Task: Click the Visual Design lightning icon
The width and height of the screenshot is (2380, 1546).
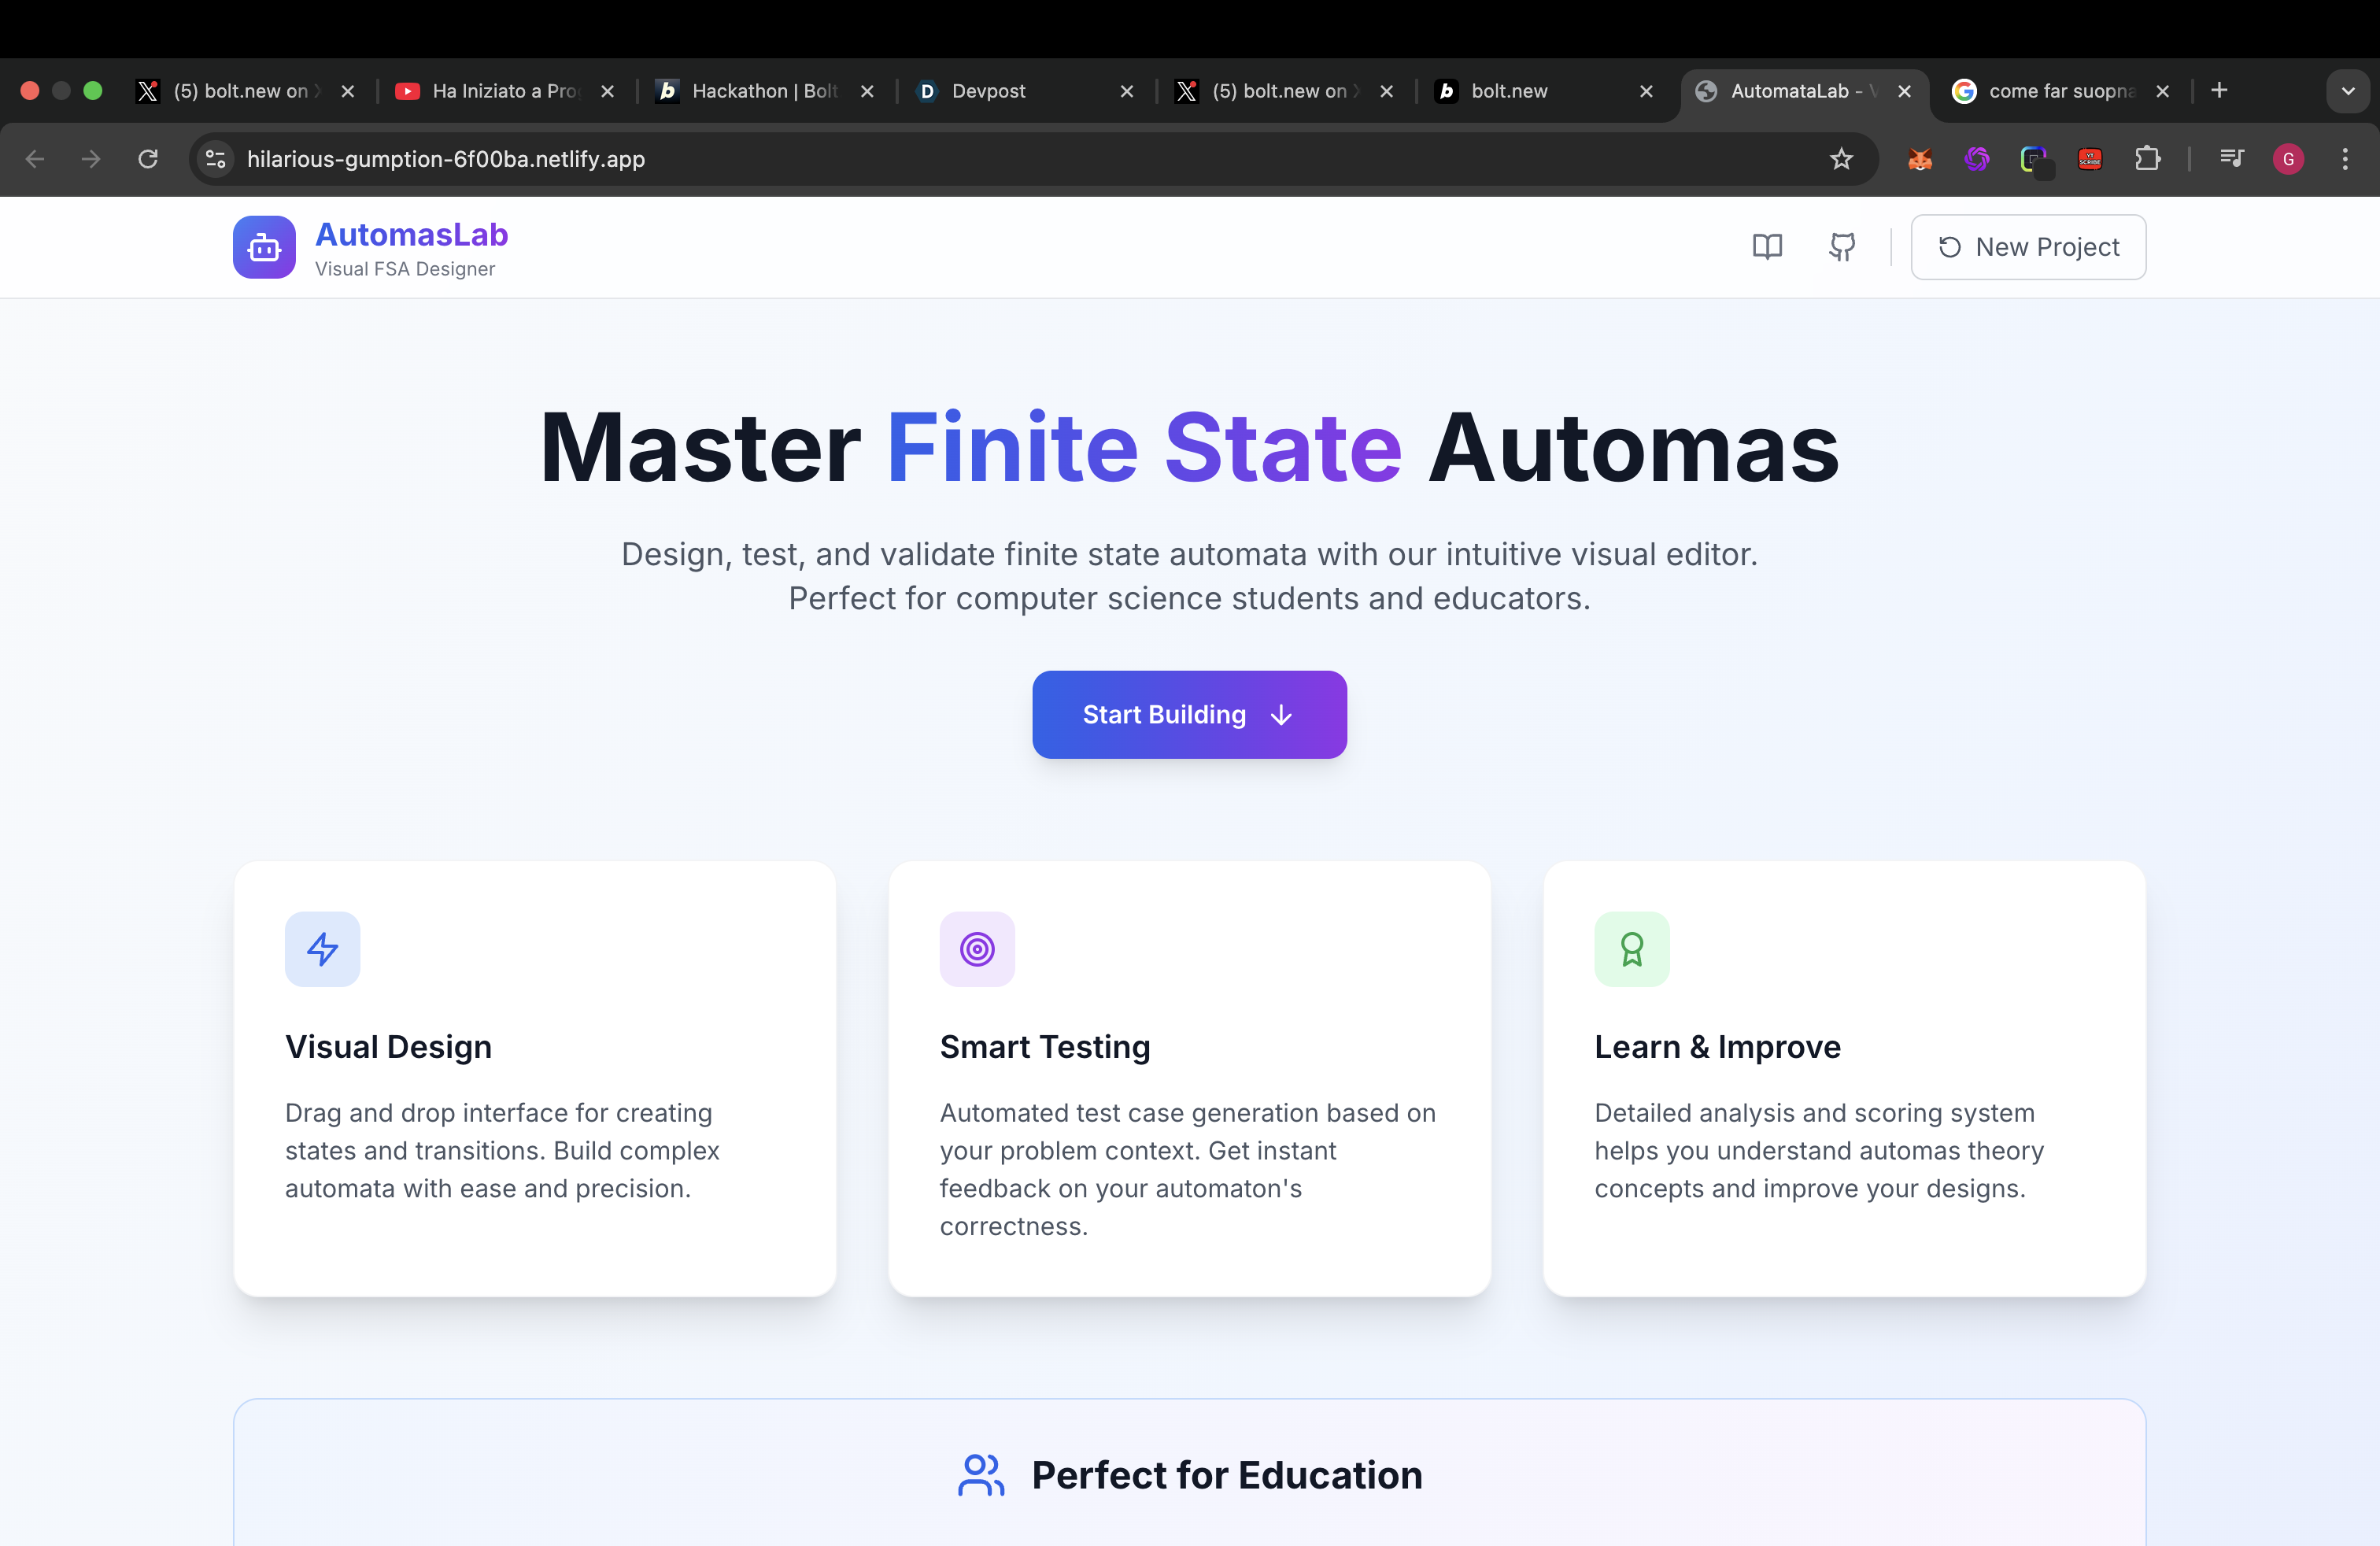Action: pyautogui.click(x=322, y=948)
